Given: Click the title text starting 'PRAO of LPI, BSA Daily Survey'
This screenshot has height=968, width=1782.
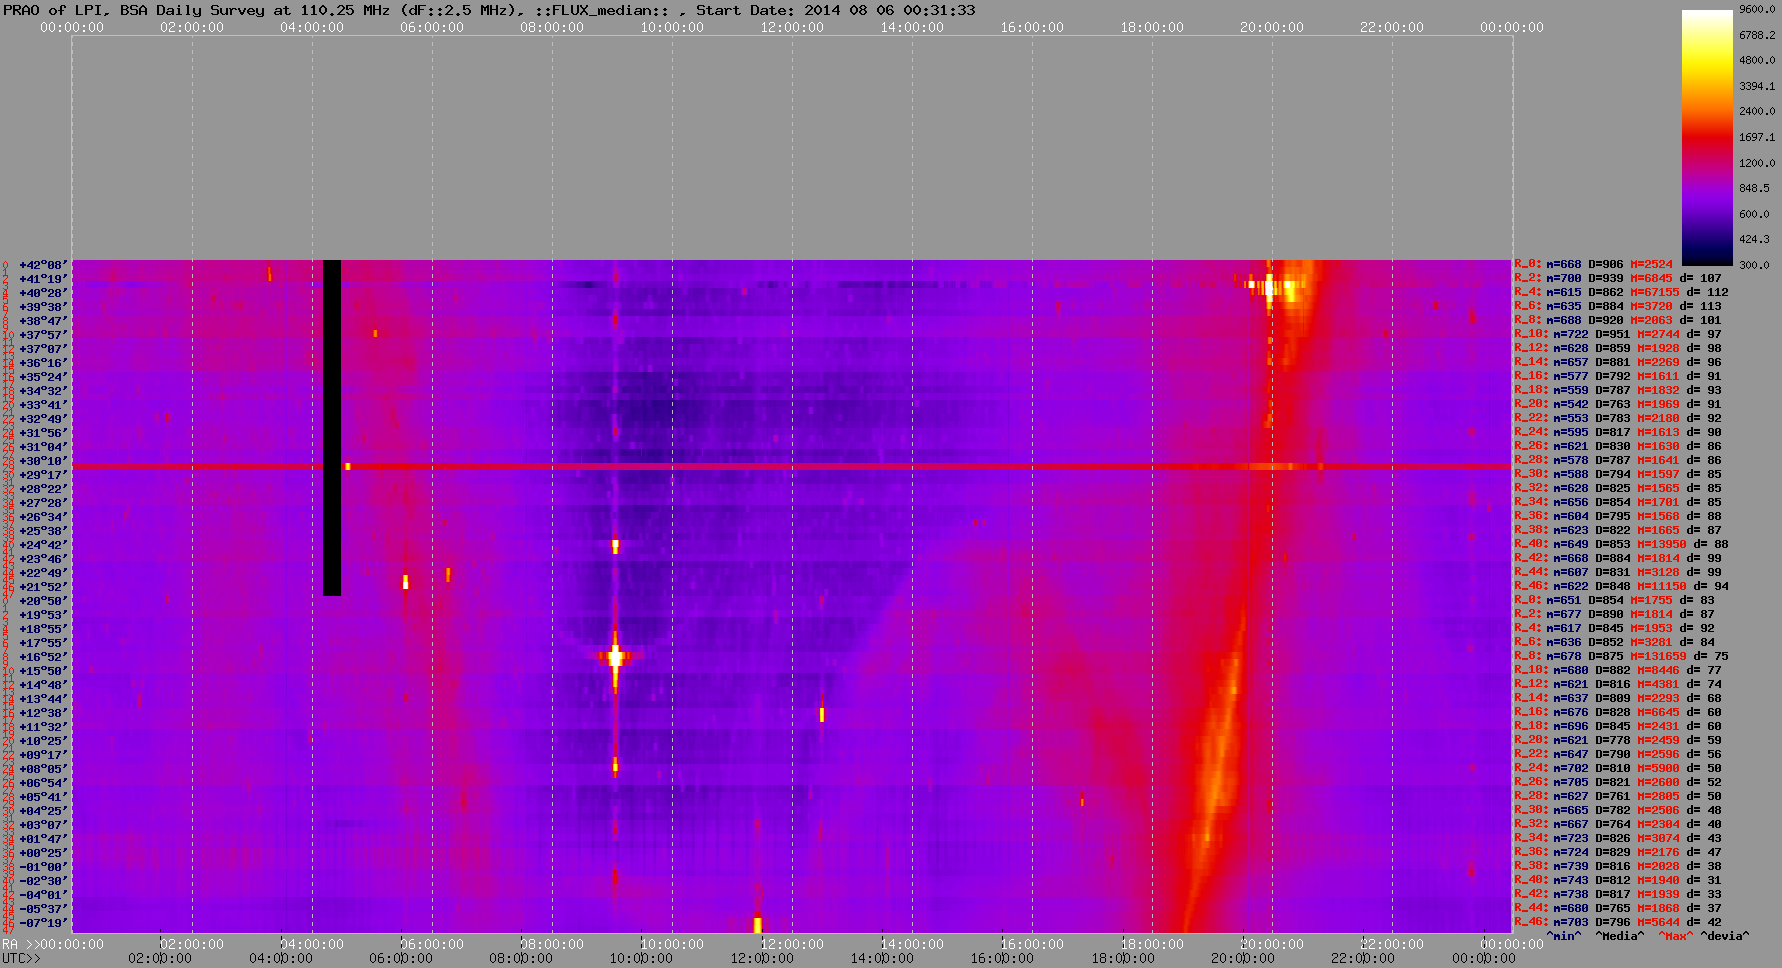Looking at the screenshot, I should point(489,10).
